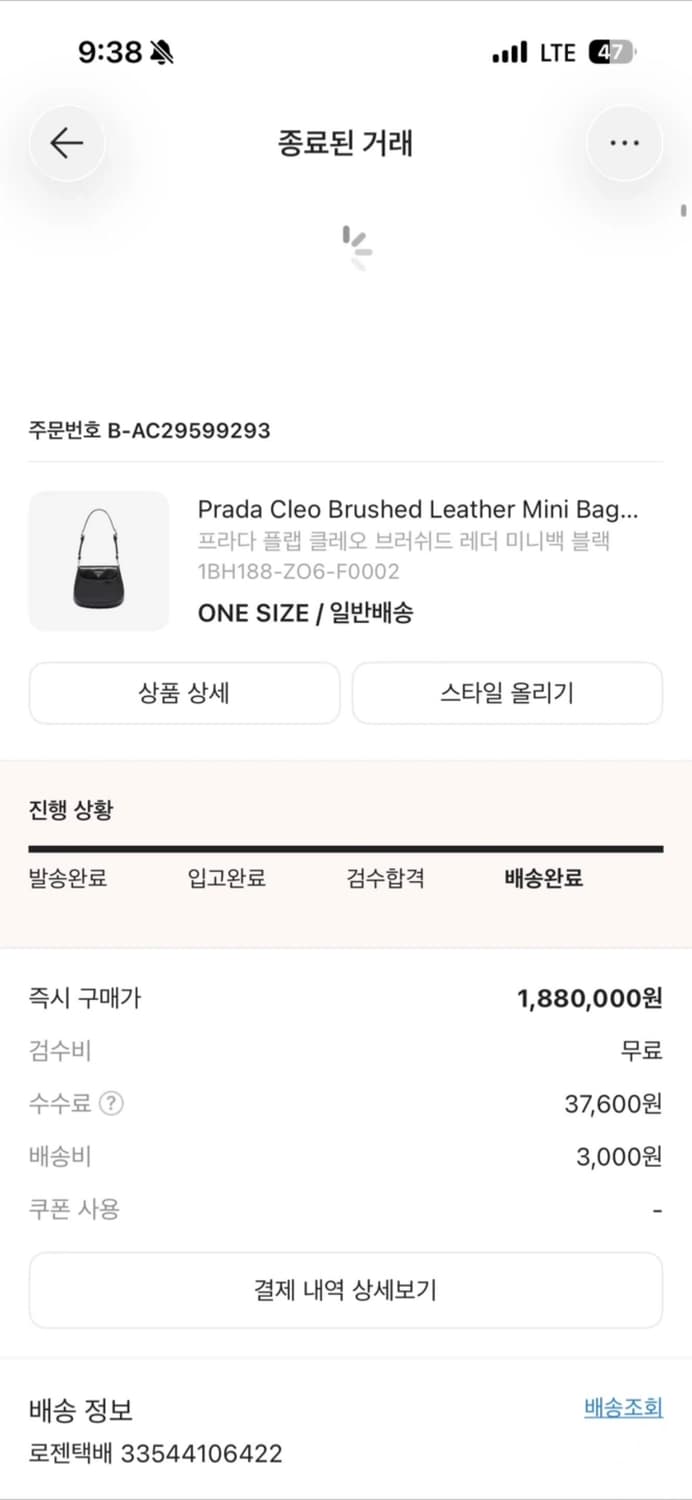Open the 종료된 거래 title header
The width and height of the screenshot is (692, 1500).
pyautogui.click(x=346, y=143)
